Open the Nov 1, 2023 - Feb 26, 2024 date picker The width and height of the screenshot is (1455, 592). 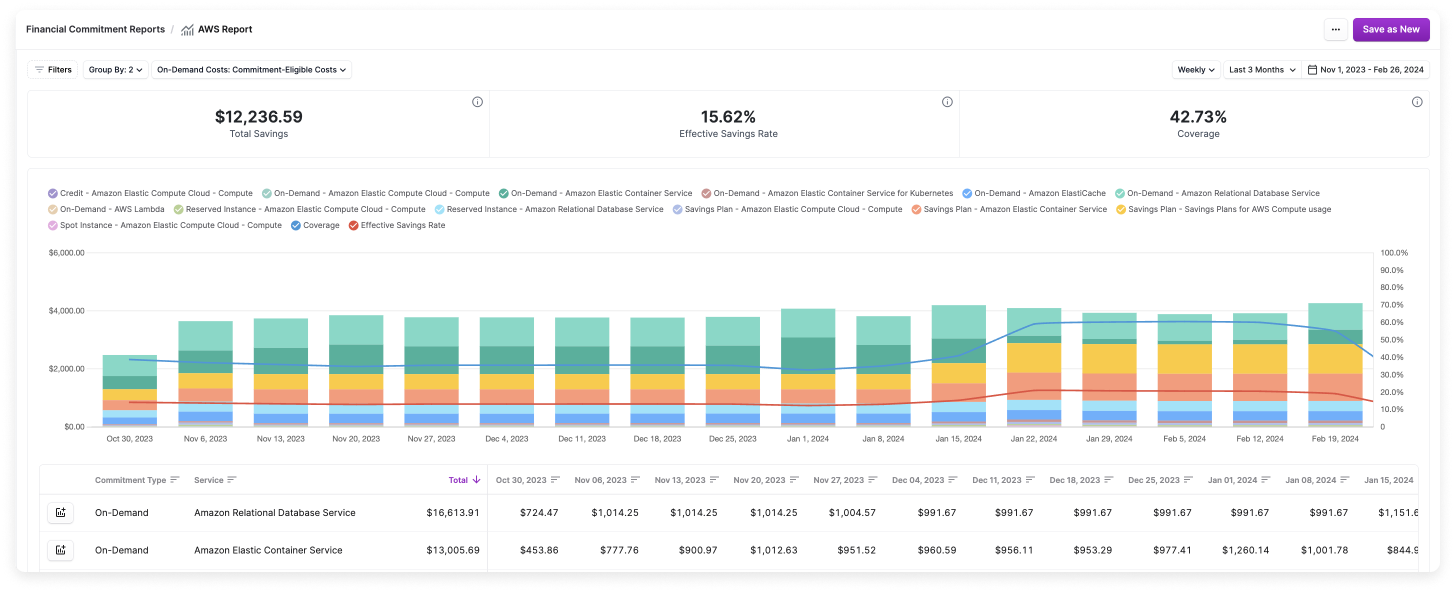click(x=1365, y=70)
